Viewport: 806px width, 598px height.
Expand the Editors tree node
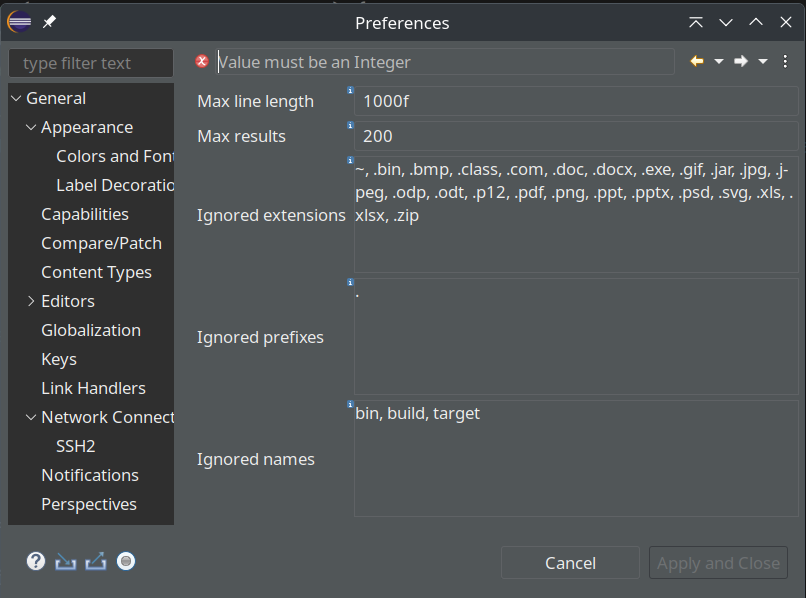click(31, 301)
